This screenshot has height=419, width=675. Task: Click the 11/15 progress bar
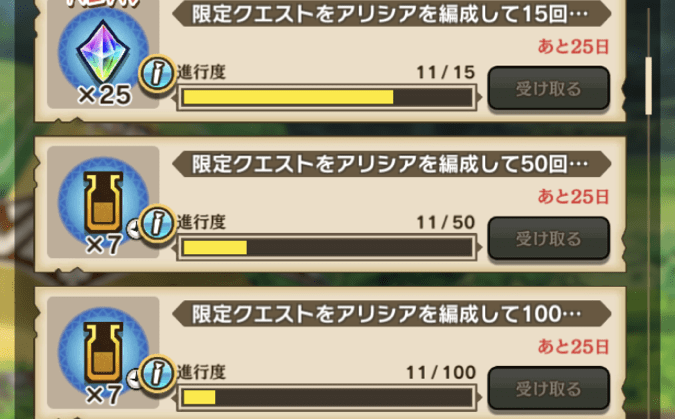(x=327, y=97)
